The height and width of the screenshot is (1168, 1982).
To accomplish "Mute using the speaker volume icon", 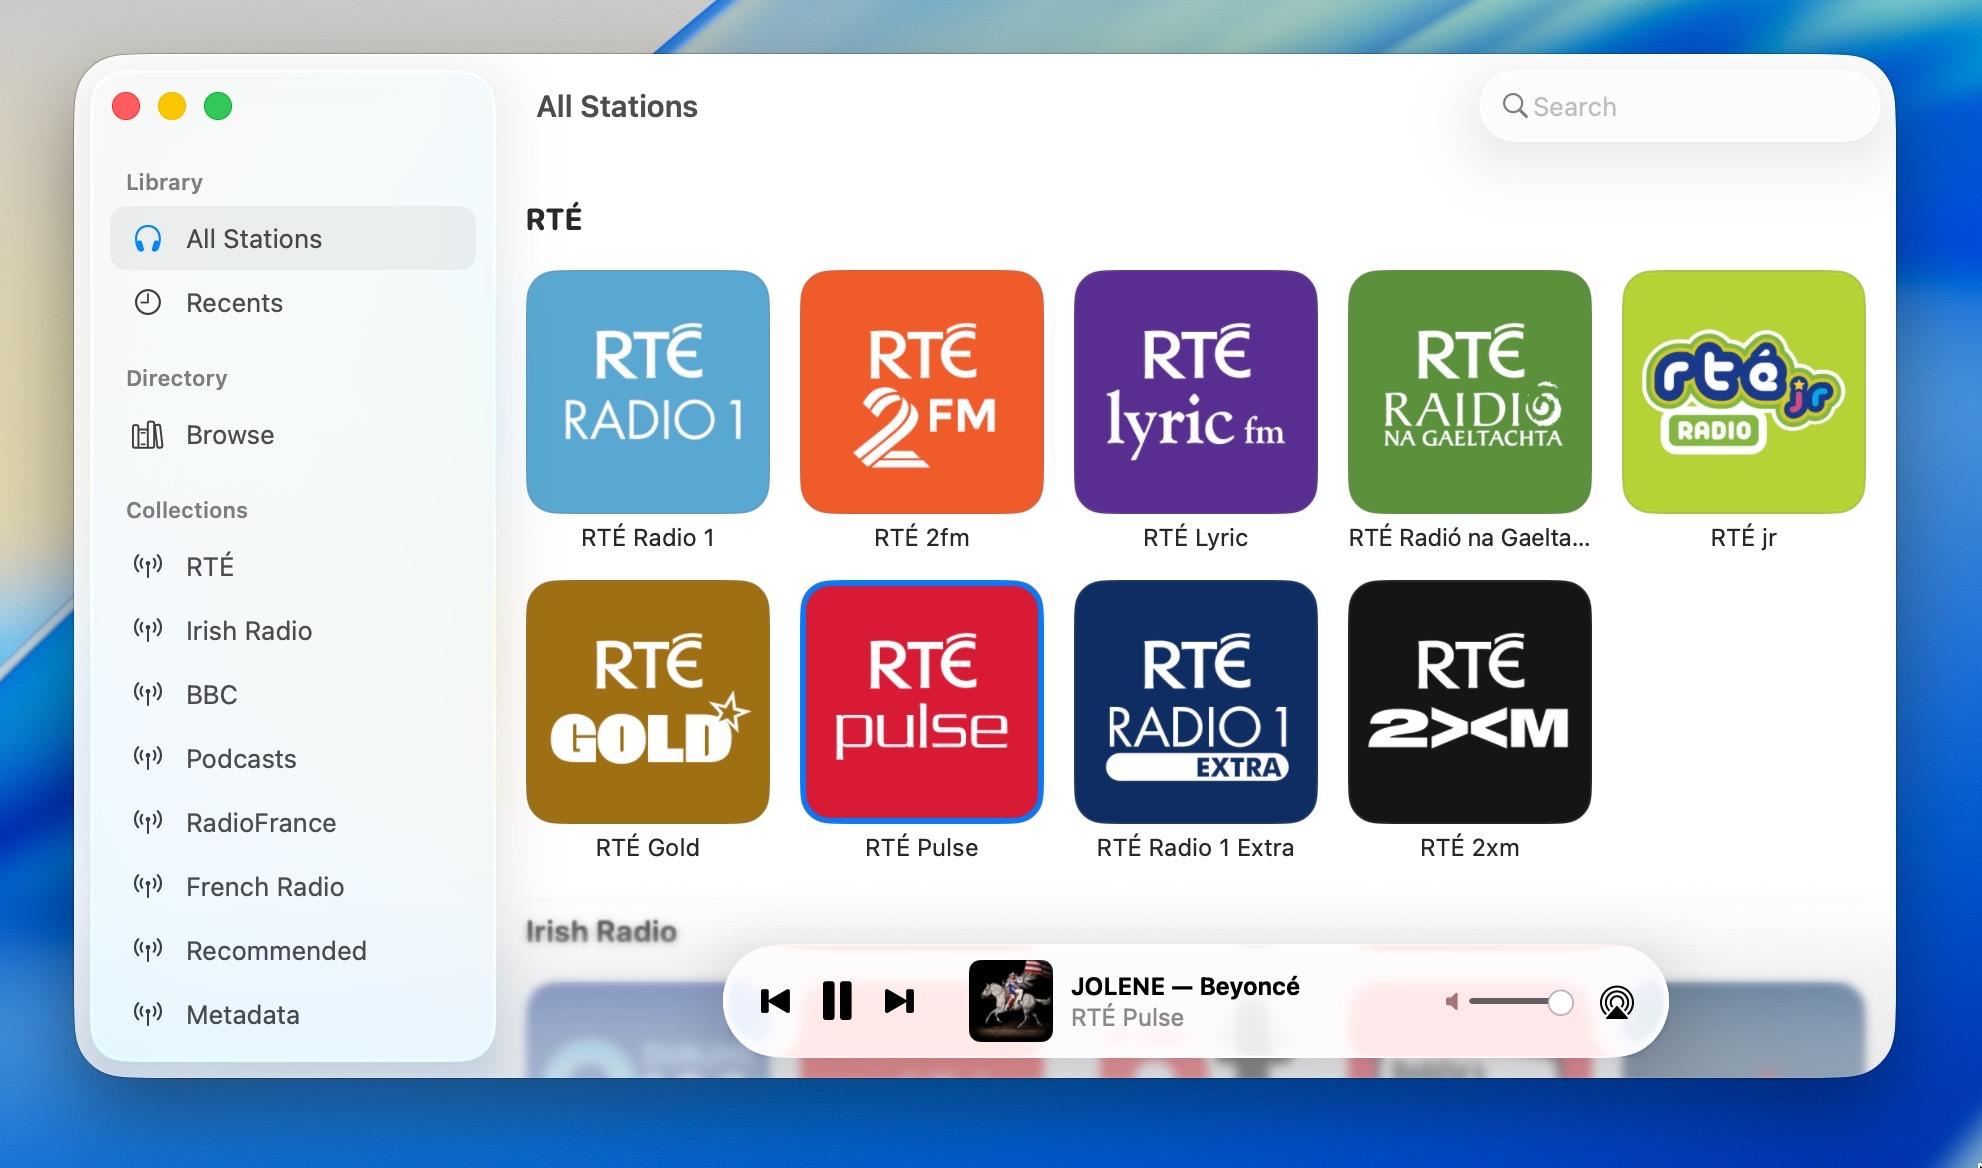I will pos(1452,1002).
